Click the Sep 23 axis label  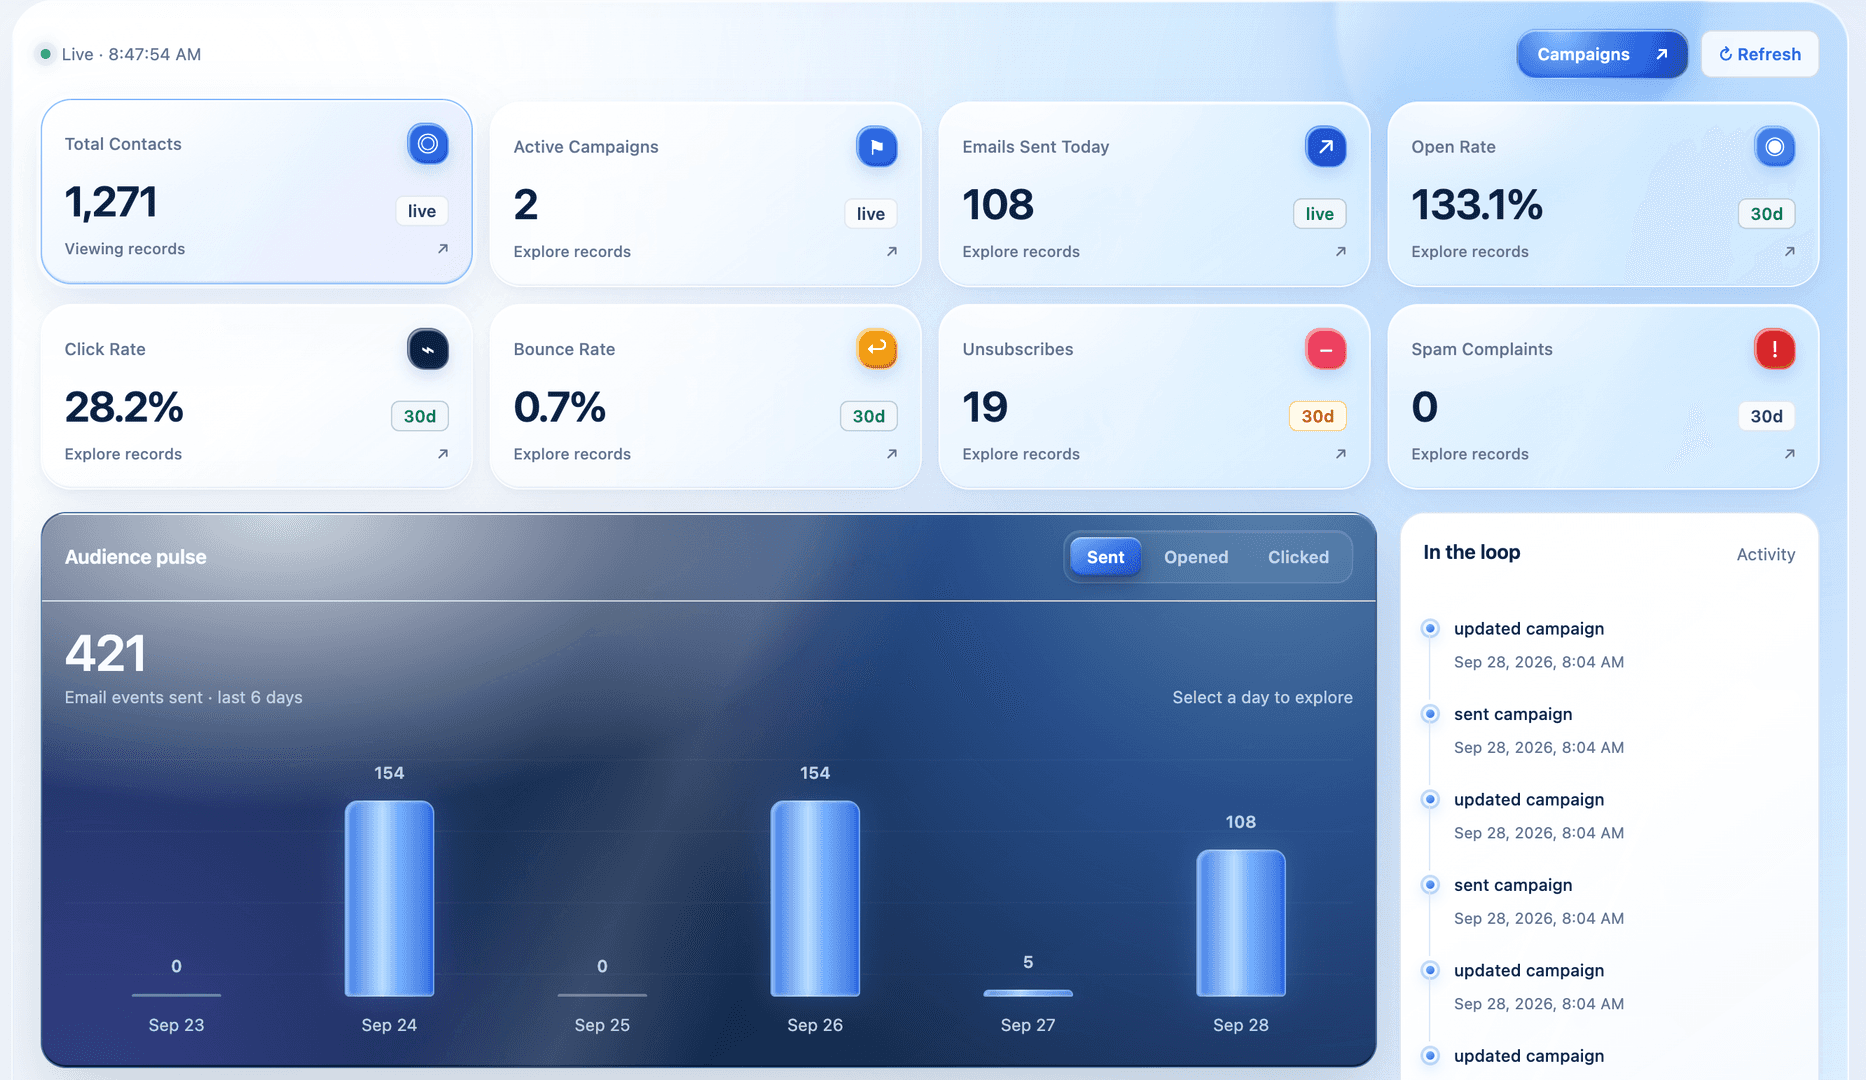click(176, 1025)
